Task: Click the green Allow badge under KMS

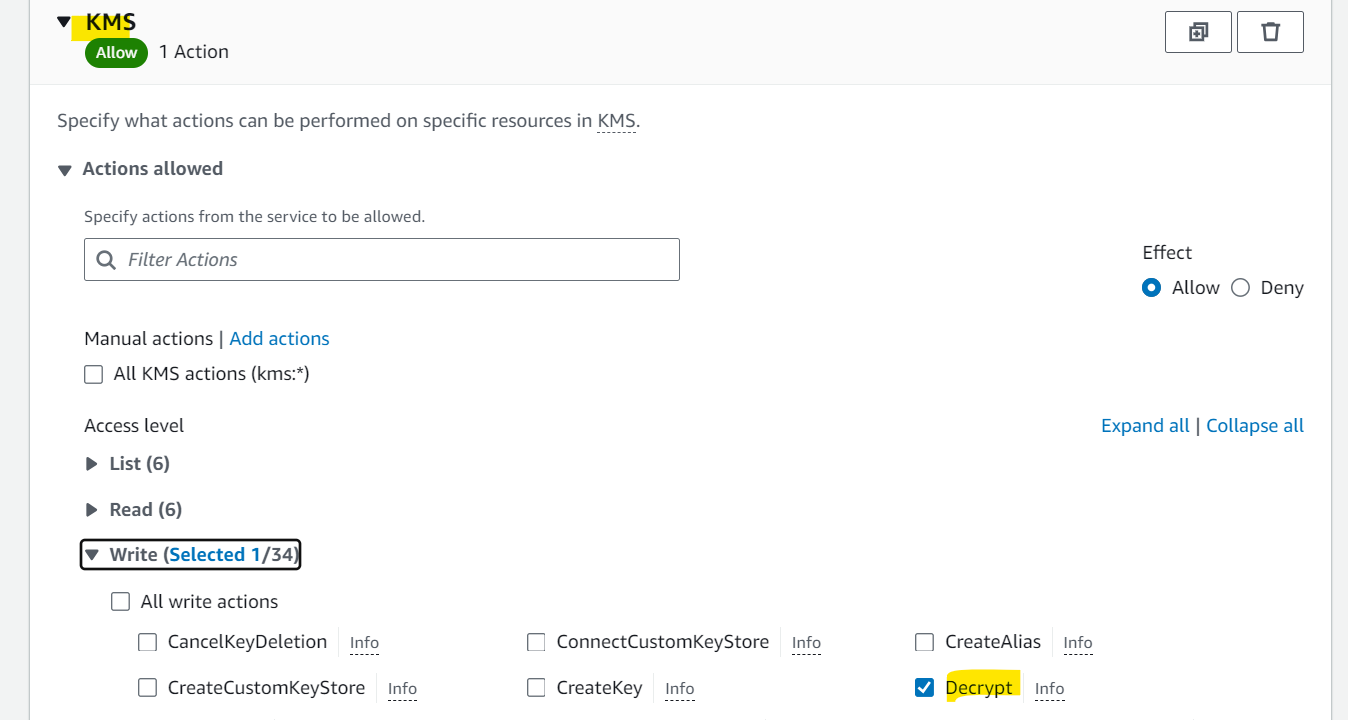Action: (117, 53)
